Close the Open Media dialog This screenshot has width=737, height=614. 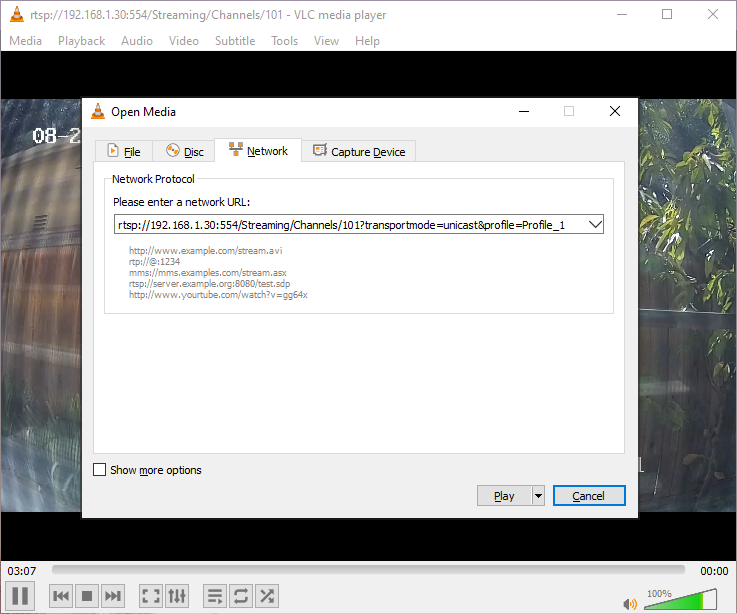click(x=615, y=111)
